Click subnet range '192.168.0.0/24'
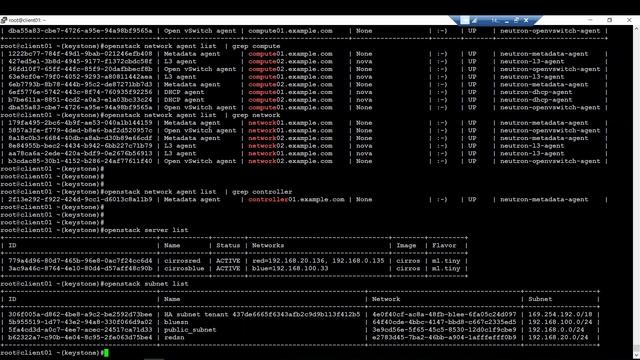This screenshot has height=360, width=640. tap(556, 330)
